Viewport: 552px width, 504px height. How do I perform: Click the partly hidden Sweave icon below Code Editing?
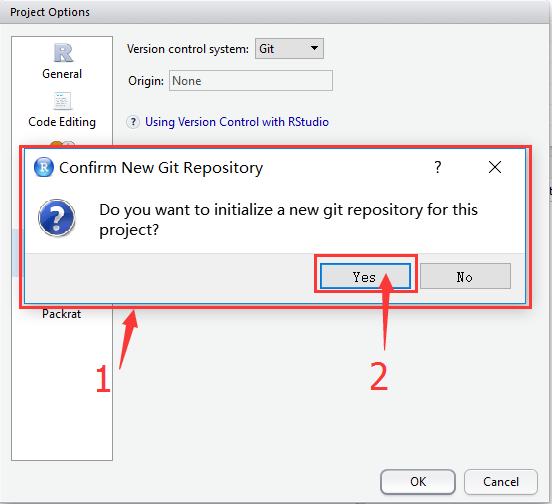pos(62,143)
